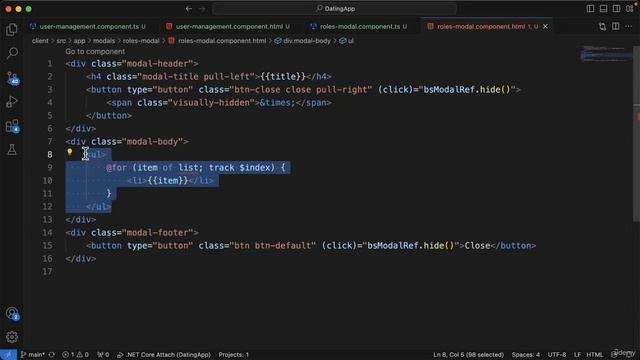Expand the app breadcrumb
The image size is (640, 360).
click(79, 41)
